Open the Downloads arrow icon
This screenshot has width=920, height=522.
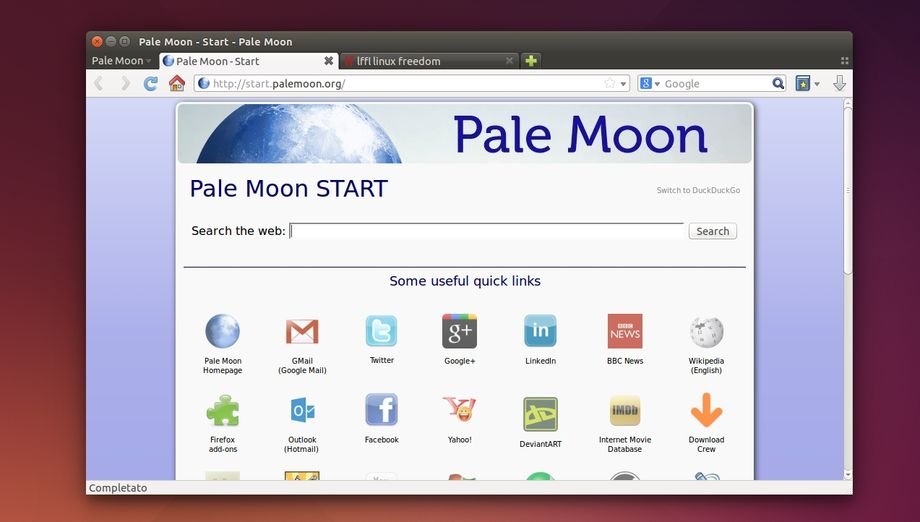click(840, 83)
